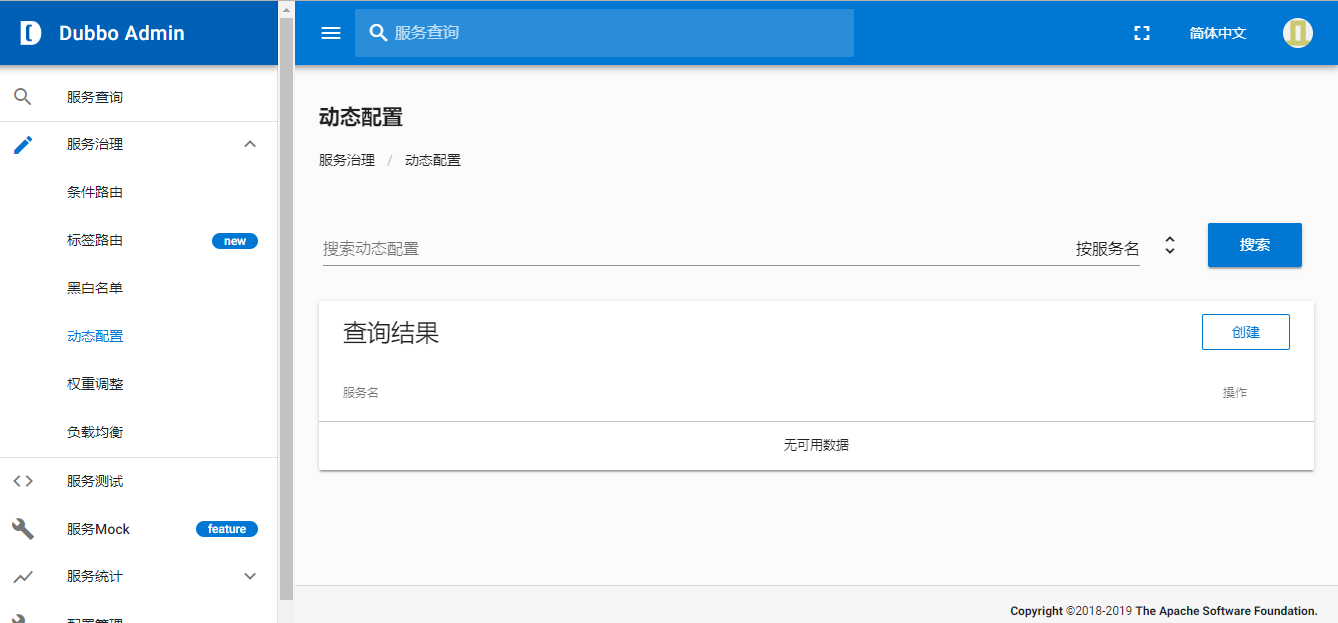Select 权重调整 menu item
Screen dimensions: 1338x623
[x=95, y=384]
